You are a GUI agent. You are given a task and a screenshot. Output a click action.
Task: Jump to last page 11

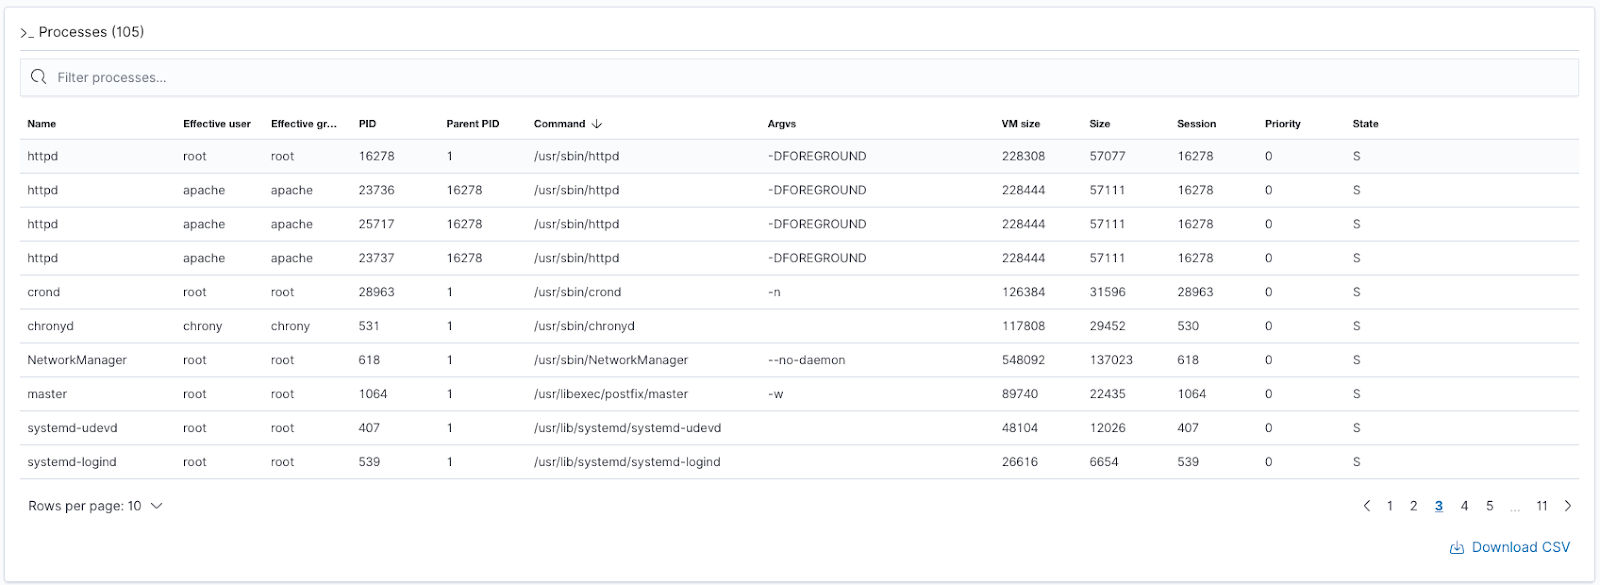click(1542, 506)
